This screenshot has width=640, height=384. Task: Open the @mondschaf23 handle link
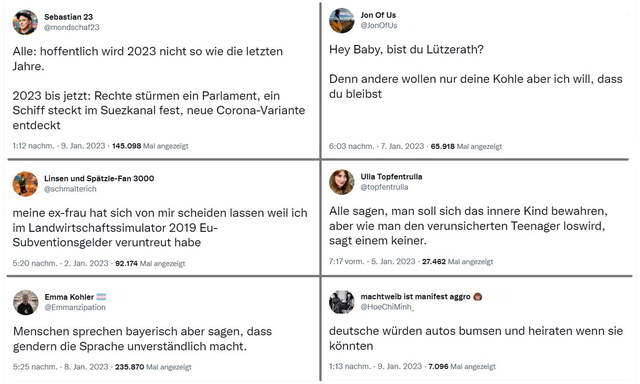point(72,27)
